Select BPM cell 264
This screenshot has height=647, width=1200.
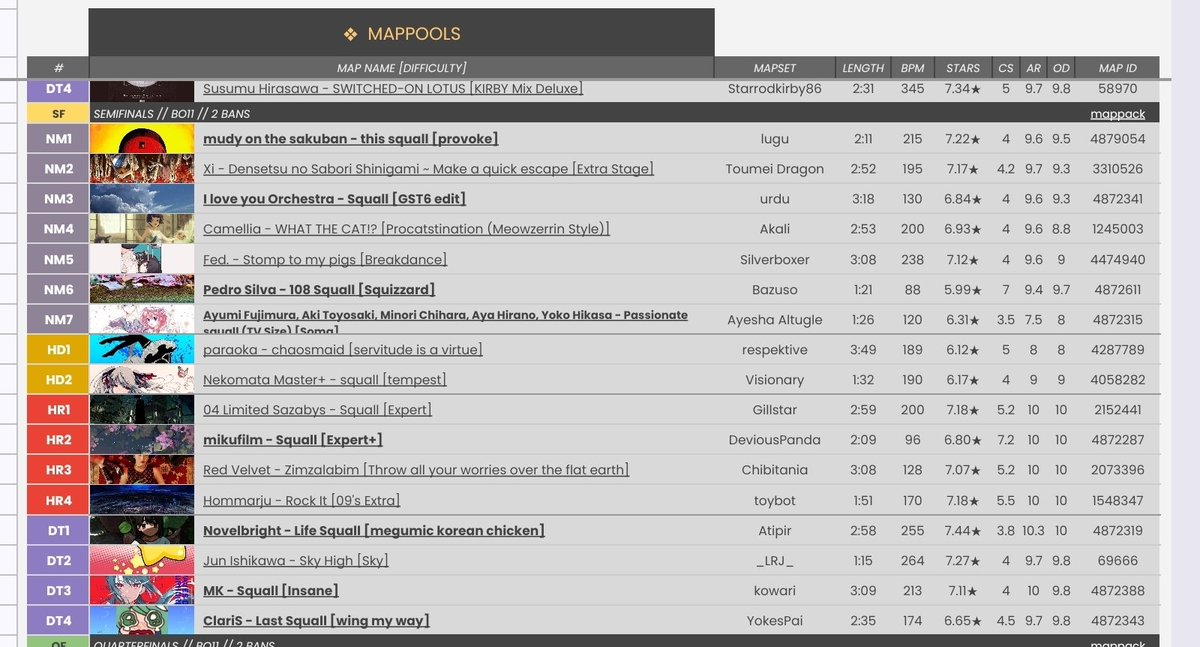point(912,561)
